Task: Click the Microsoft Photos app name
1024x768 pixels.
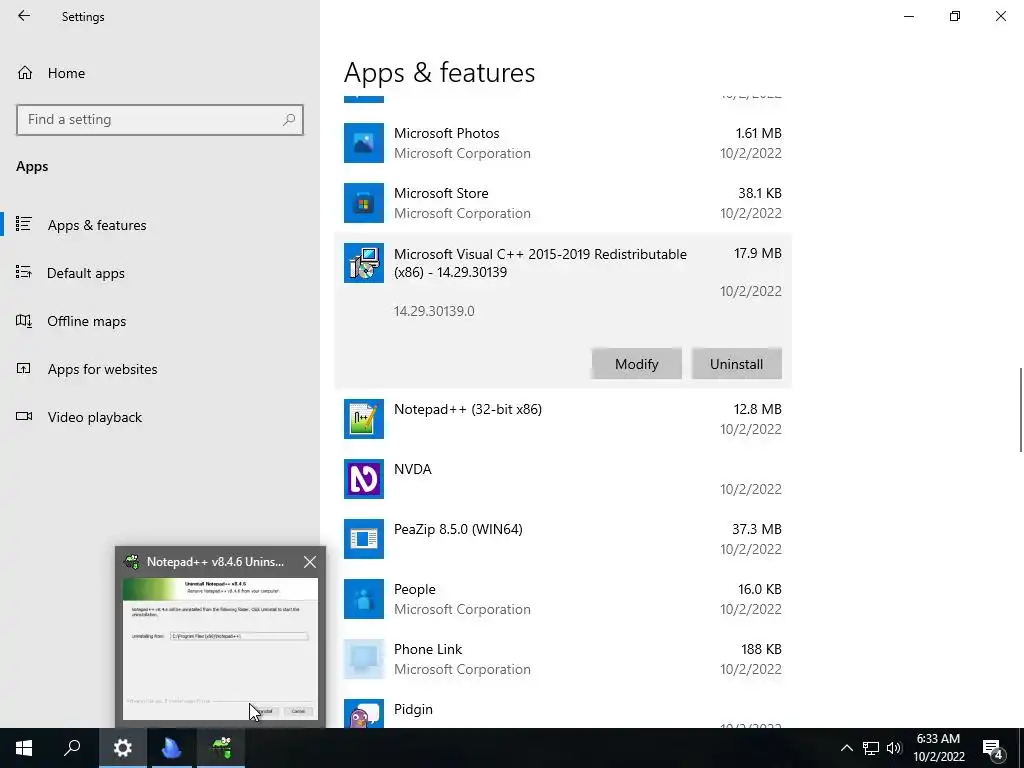Action: (x=447, y=133)
